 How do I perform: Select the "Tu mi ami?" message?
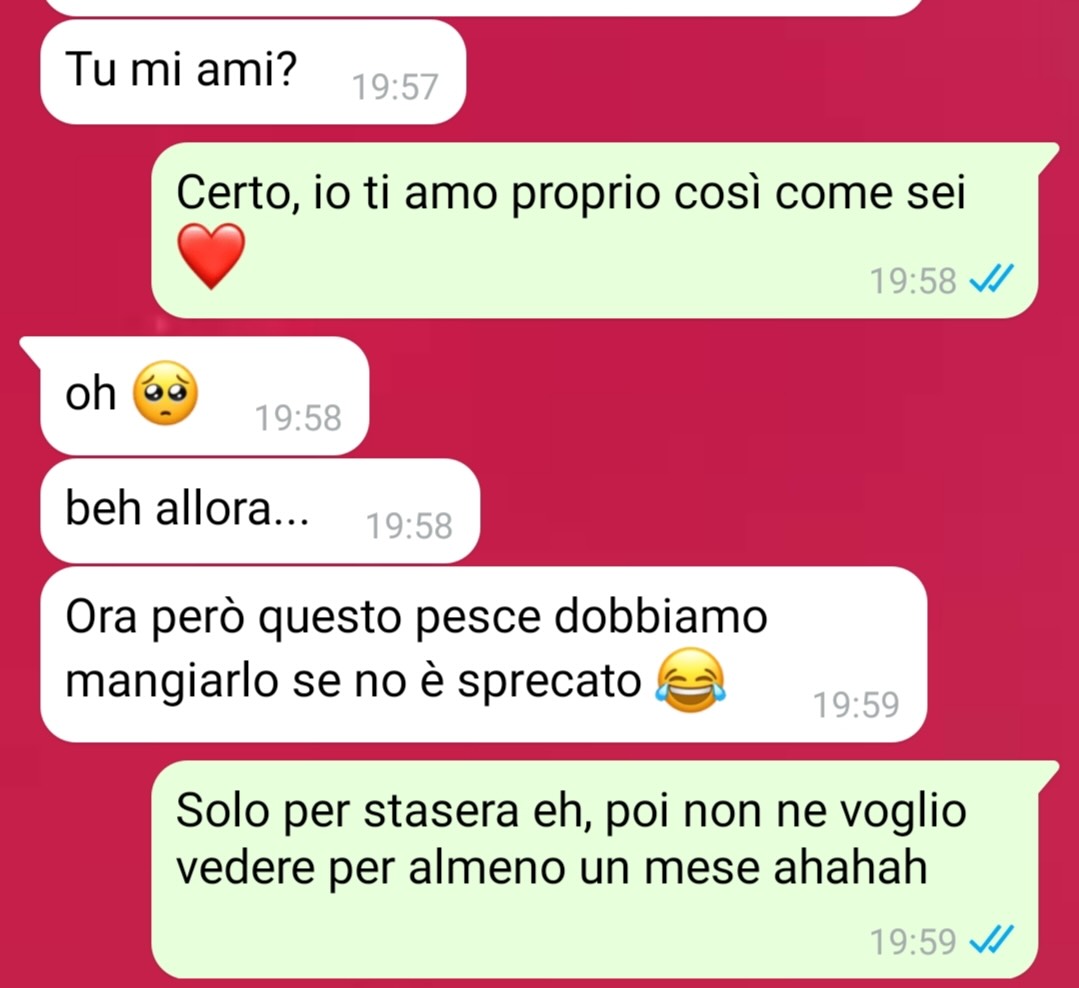[x=253, y=72]
